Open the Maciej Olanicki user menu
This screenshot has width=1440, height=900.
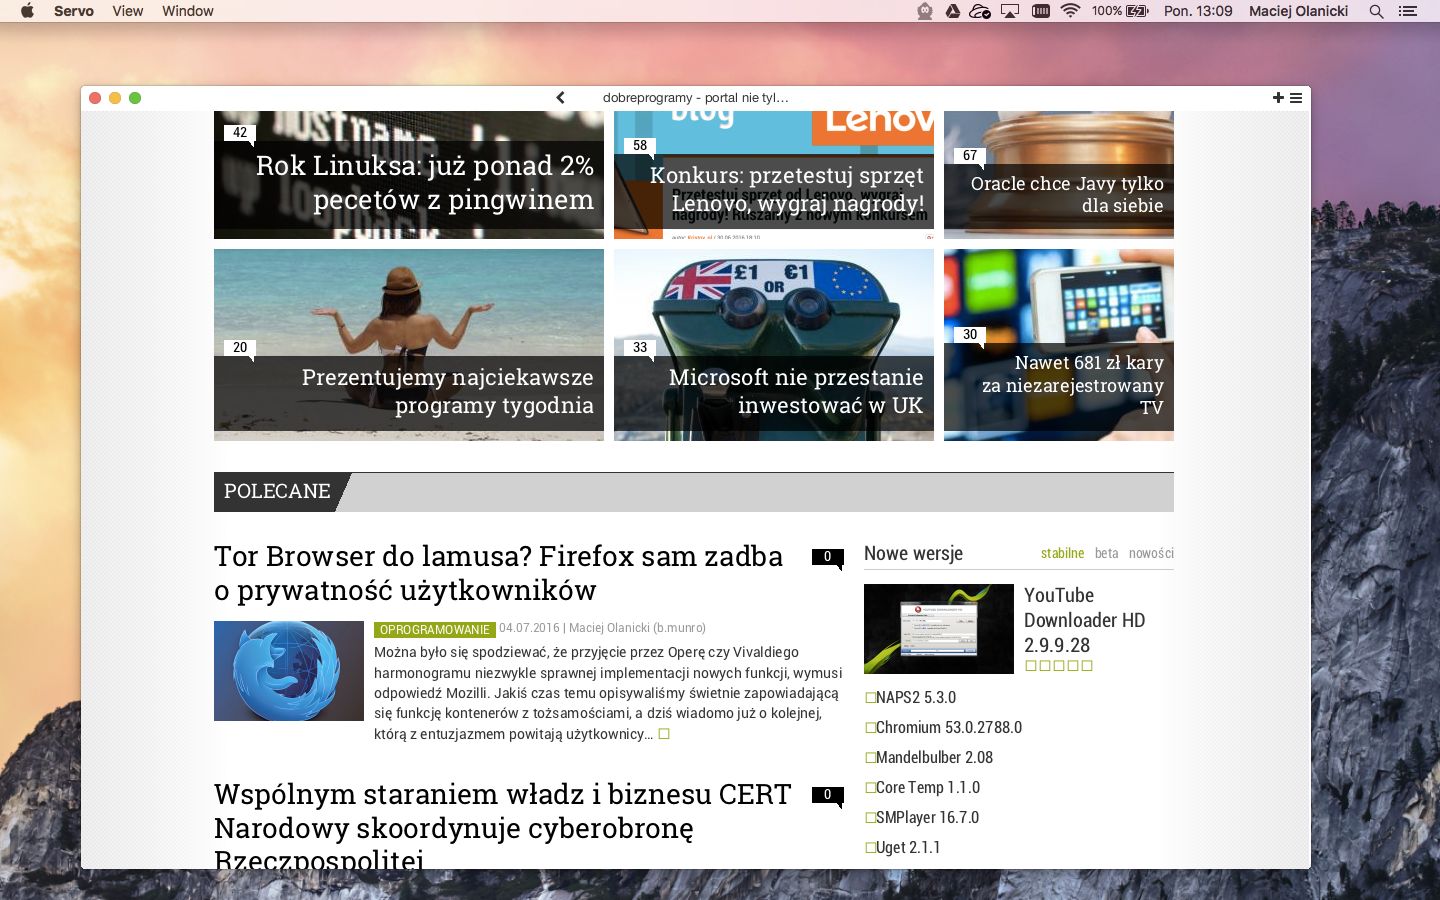[1298, 11]
